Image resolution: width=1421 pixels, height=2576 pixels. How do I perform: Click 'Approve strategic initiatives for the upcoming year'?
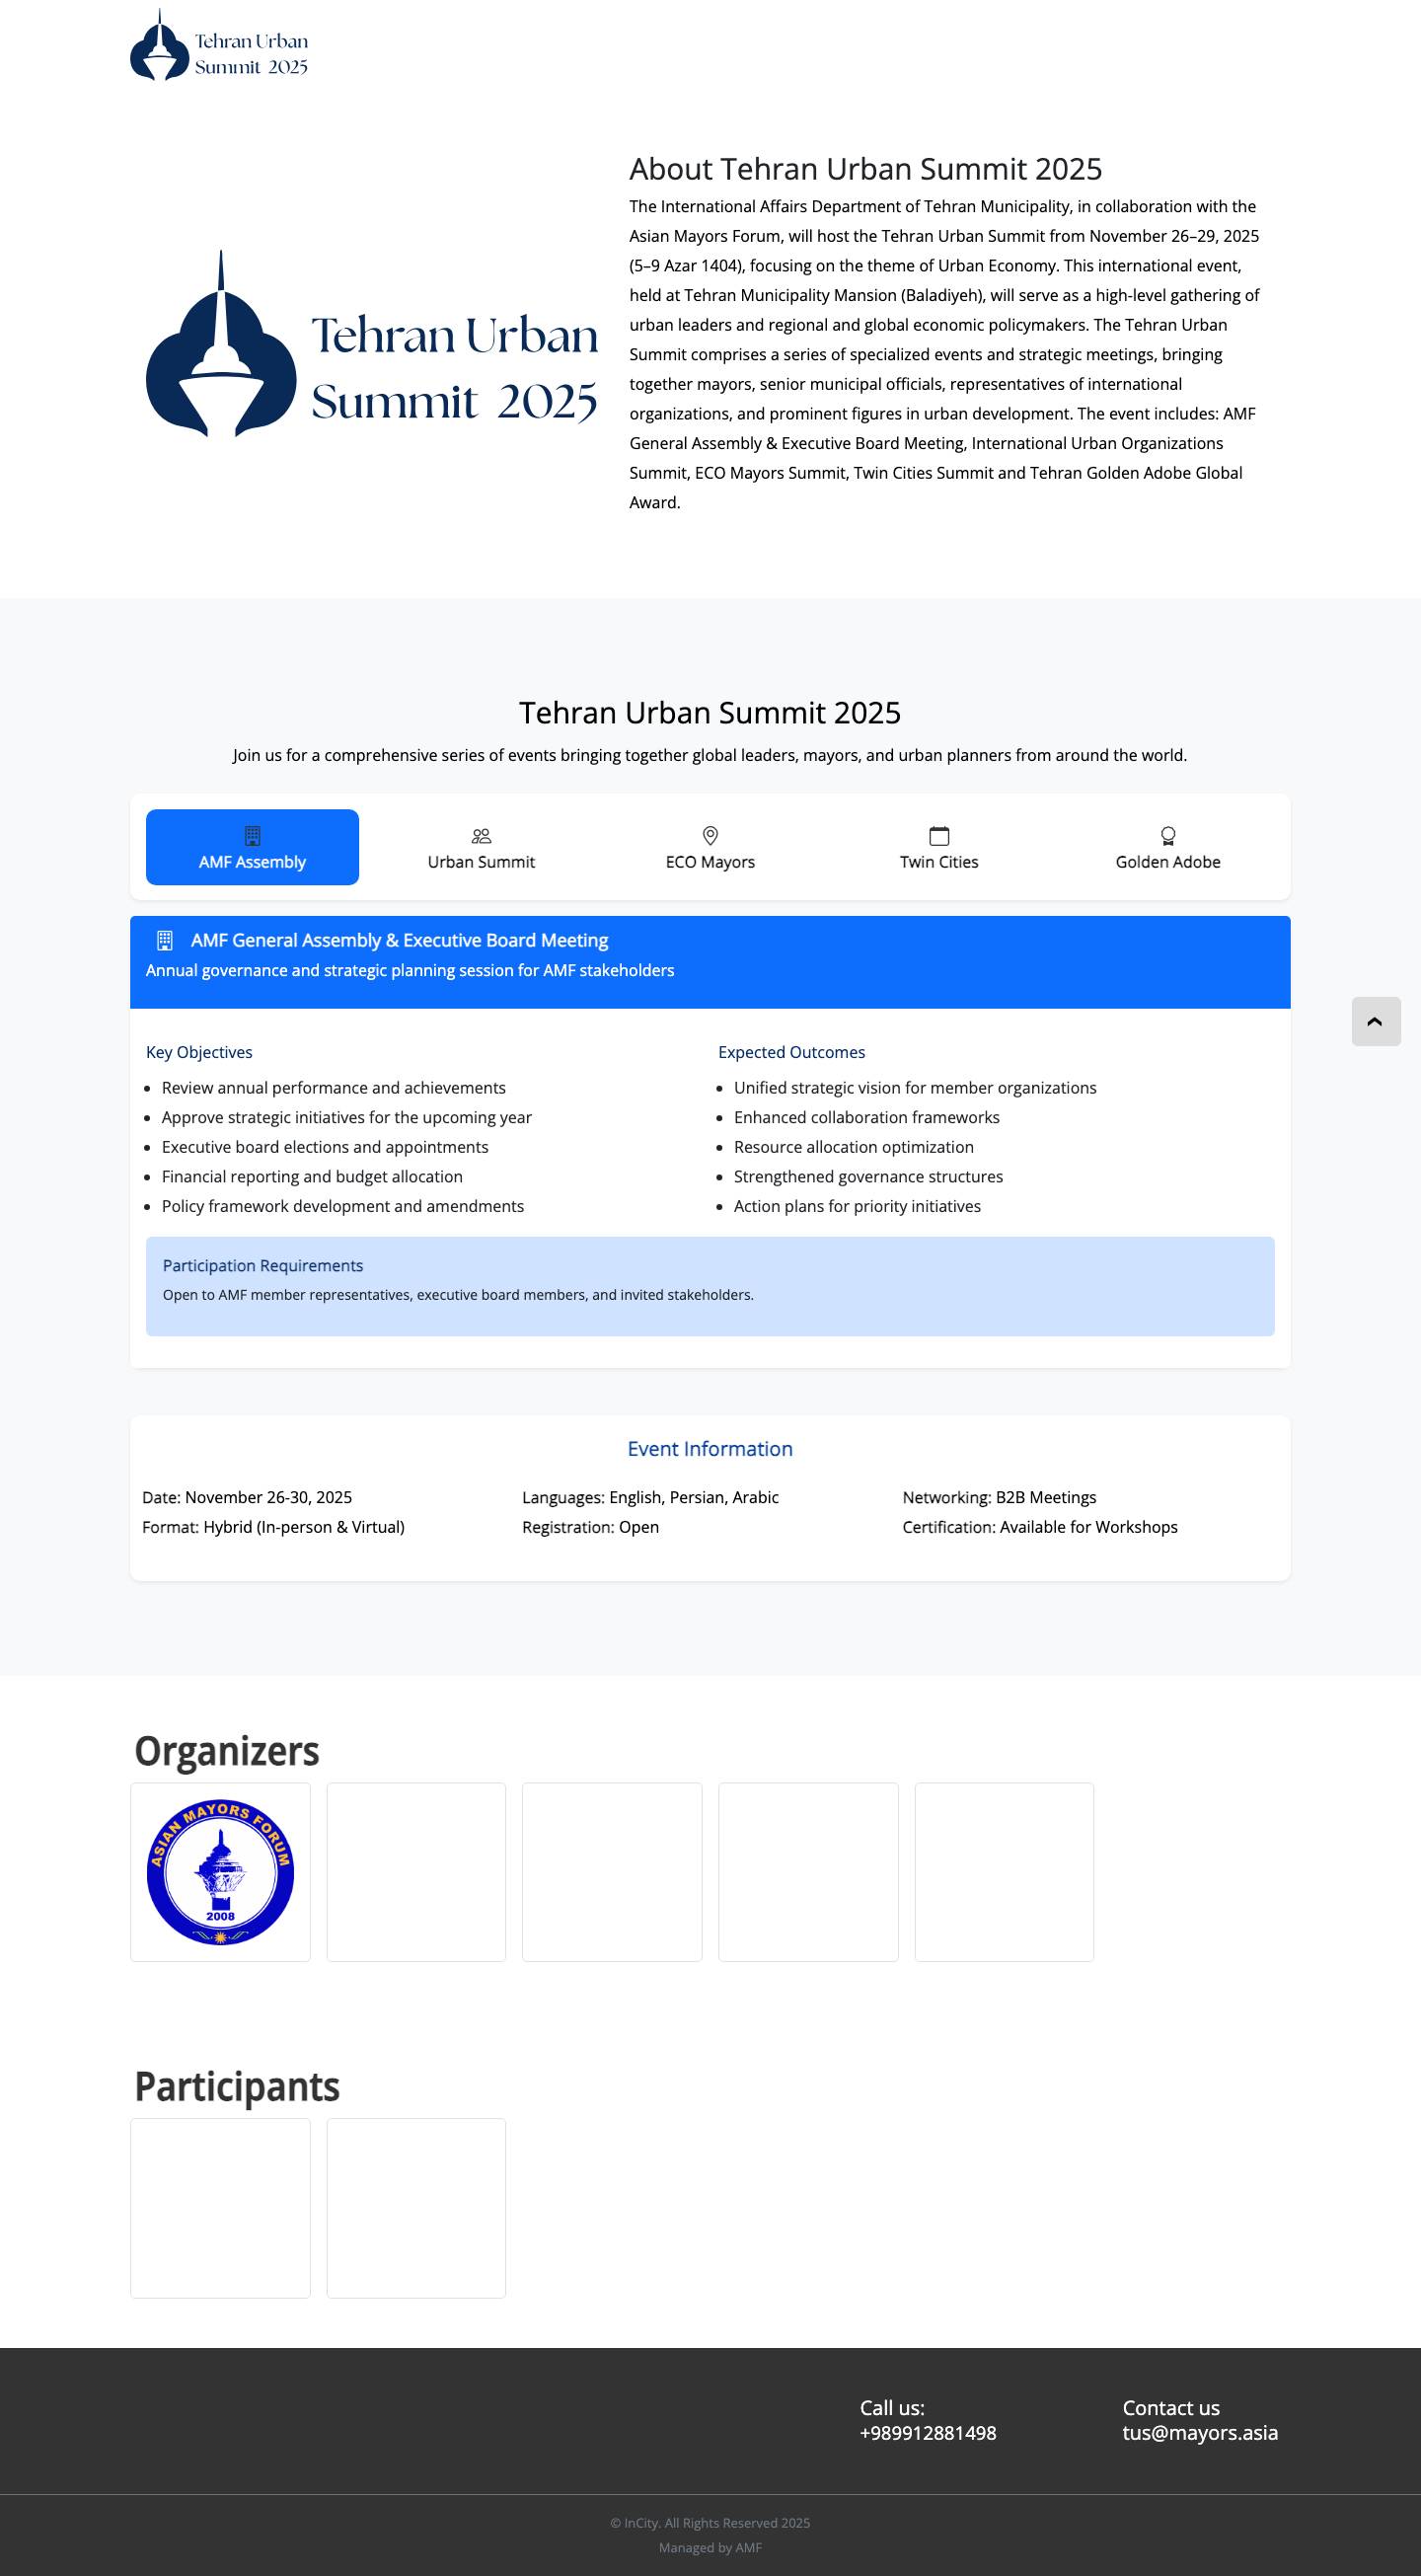click(347, 1117)
